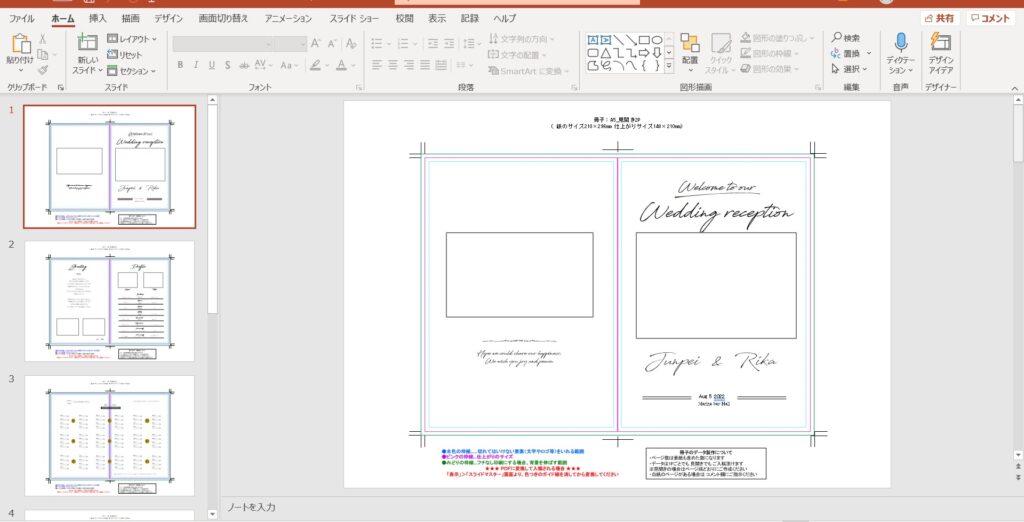The image size is (1024, 522).
Task: Select slide 2 thumbnail in panel
Action: (x=109, y=300)
